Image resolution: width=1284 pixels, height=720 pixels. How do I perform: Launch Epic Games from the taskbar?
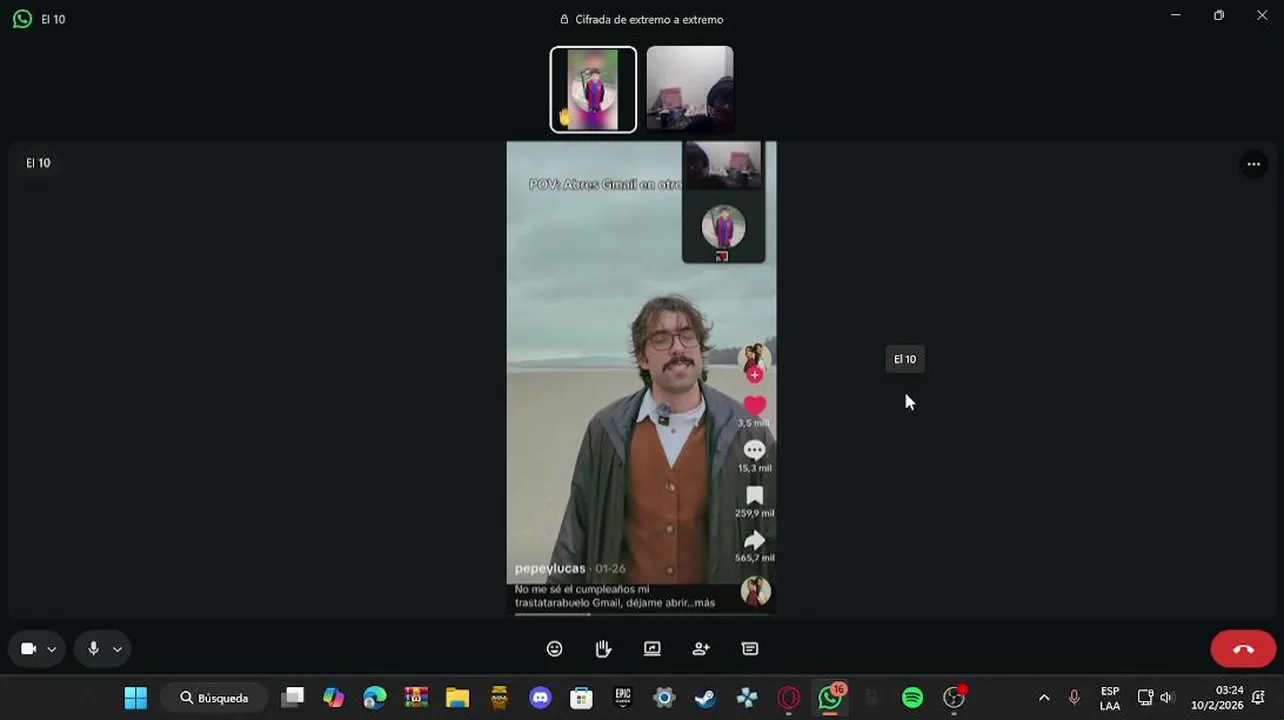click(623, 698)
